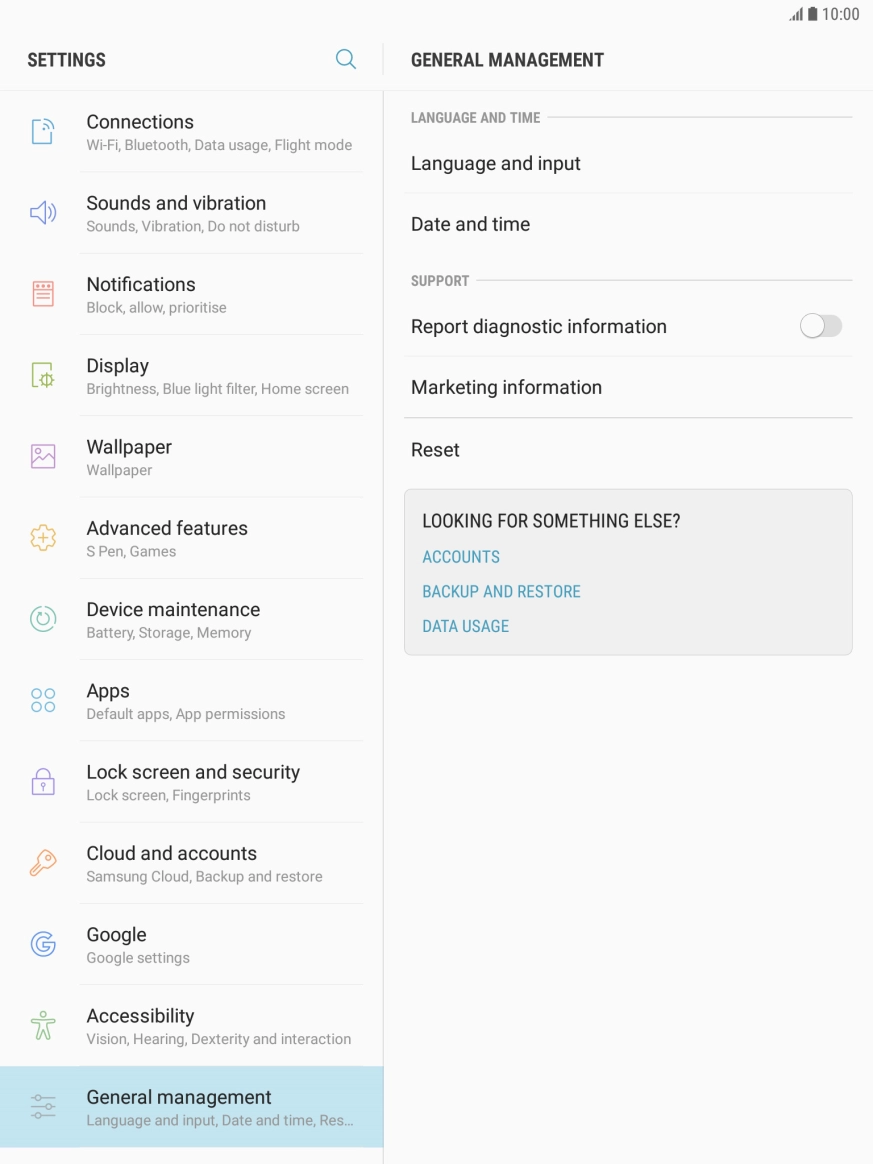Viewport: 873px width, 1164px height.
Task: Tap the Connections settings icon
Action: [x=43, y=132]
